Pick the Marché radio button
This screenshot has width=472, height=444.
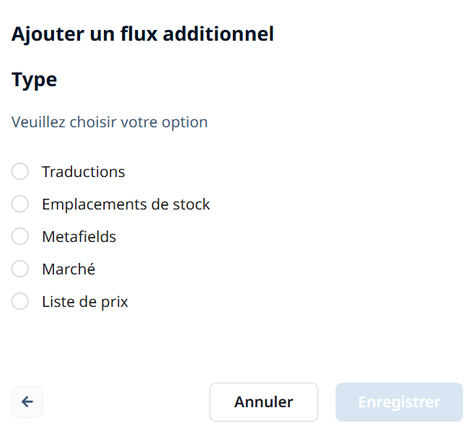[x=20, y=269]
